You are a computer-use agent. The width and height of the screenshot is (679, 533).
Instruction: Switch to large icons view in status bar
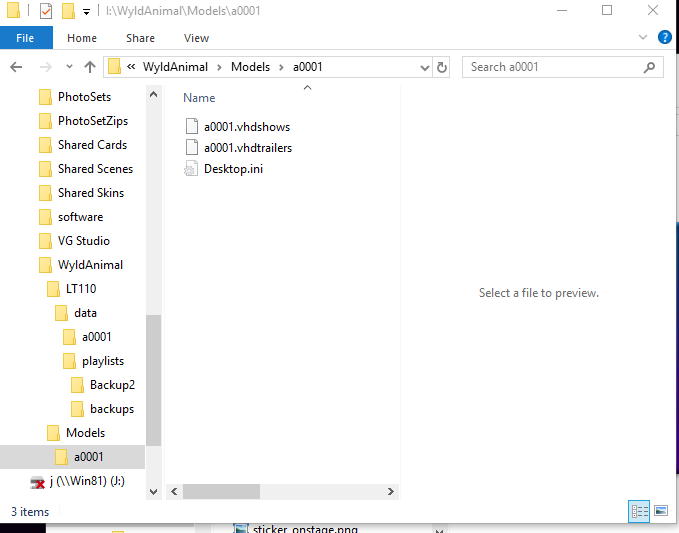point(660,511)
